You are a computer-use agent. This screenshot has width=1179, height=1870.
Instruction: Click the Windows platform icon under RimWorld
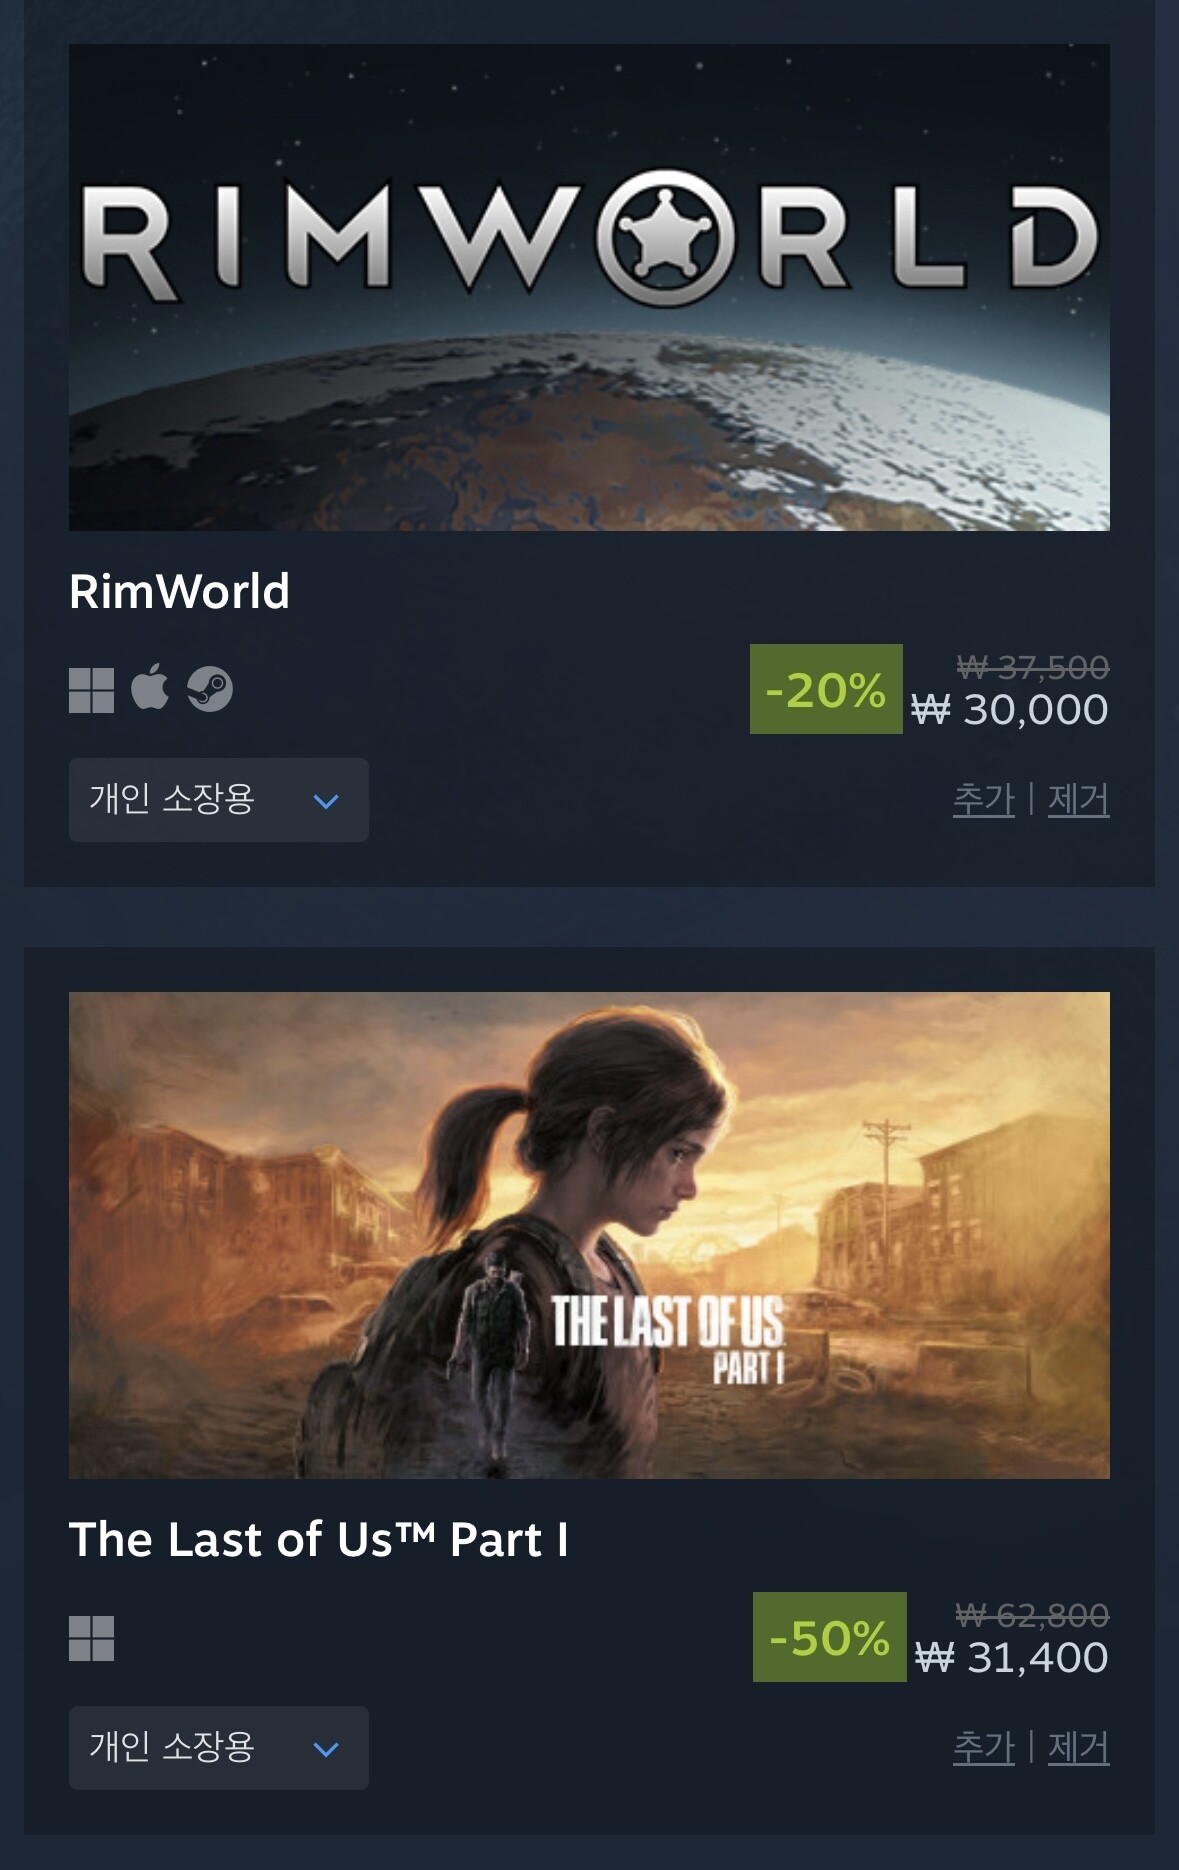click(91, 690)
